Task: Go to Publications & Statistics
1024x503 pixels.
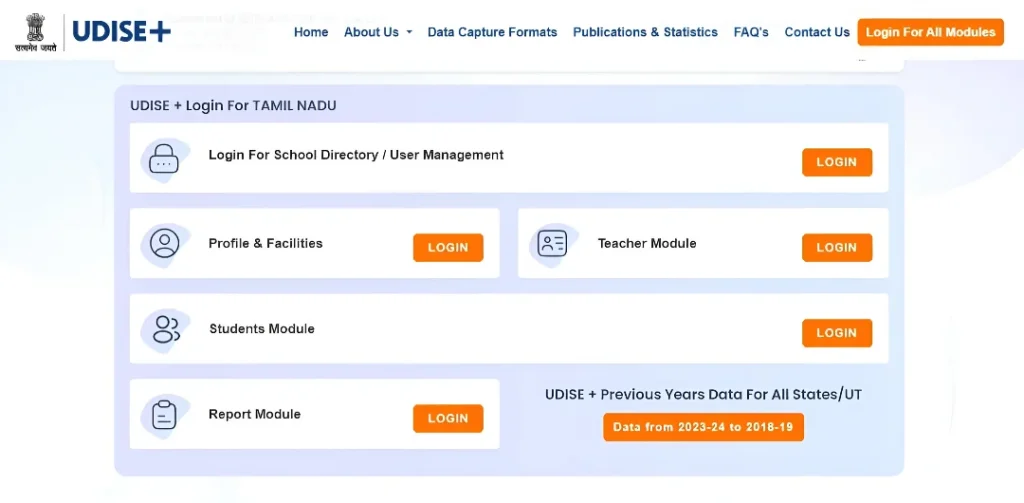Action: [x=645, y=32]
